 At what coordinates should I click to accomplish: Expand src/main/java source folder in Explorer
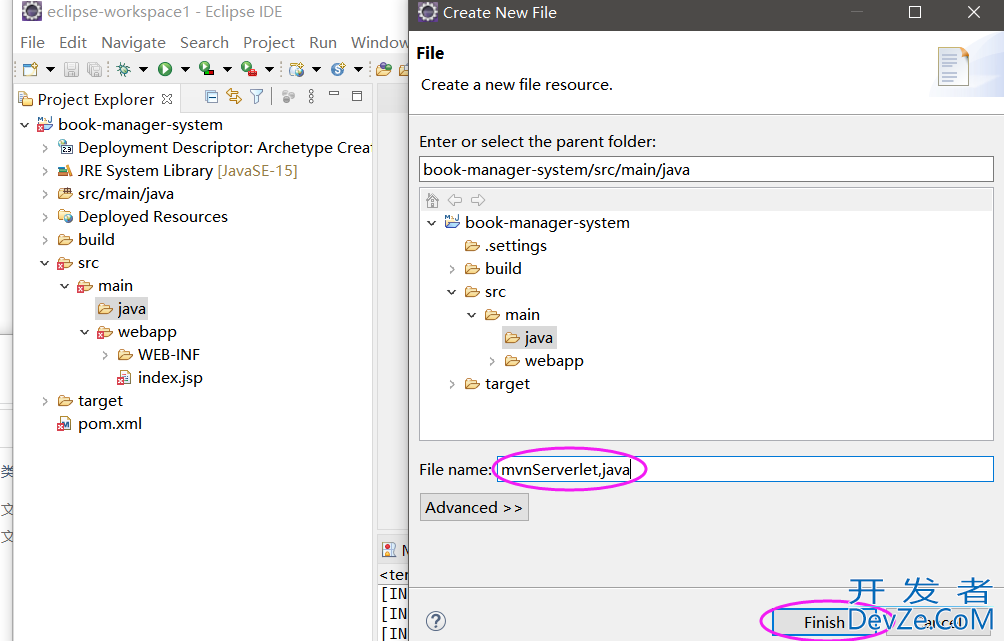(x=45, y=194)
